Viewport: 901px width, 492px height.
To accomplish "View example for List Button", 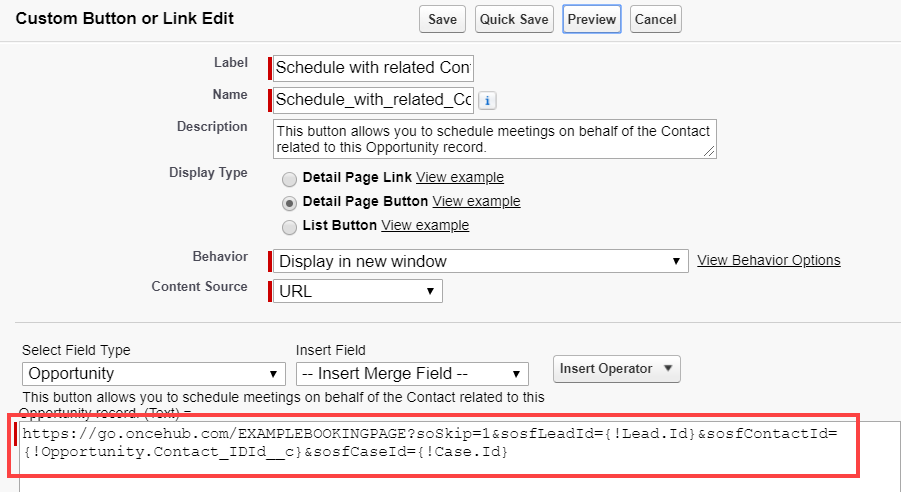I will click(x=425, y=226).
